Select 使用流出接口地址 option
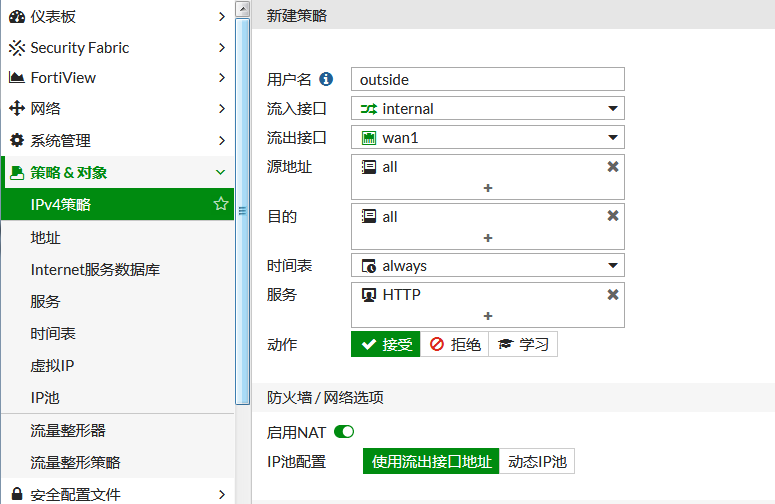The height and width of the screenshot is (504, 775). click(431, 462)
